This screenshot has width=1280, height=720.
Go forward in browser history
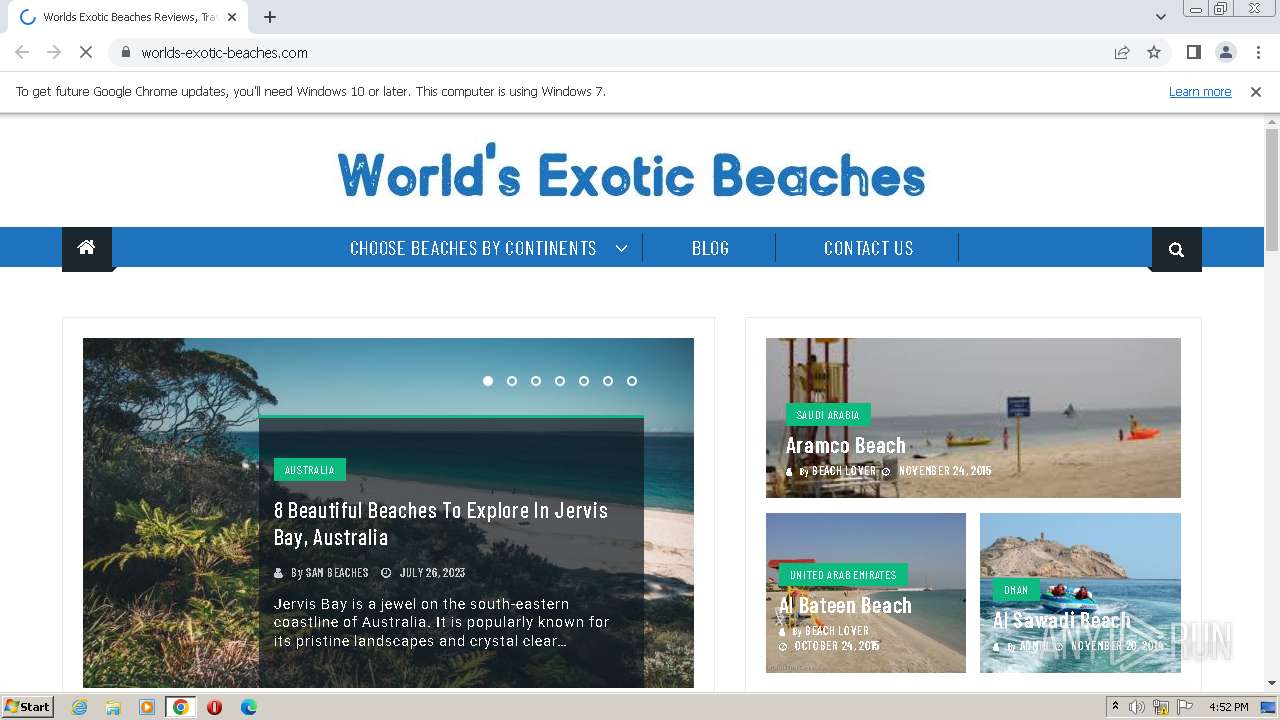pyautogui.click(x=54, y=52)
